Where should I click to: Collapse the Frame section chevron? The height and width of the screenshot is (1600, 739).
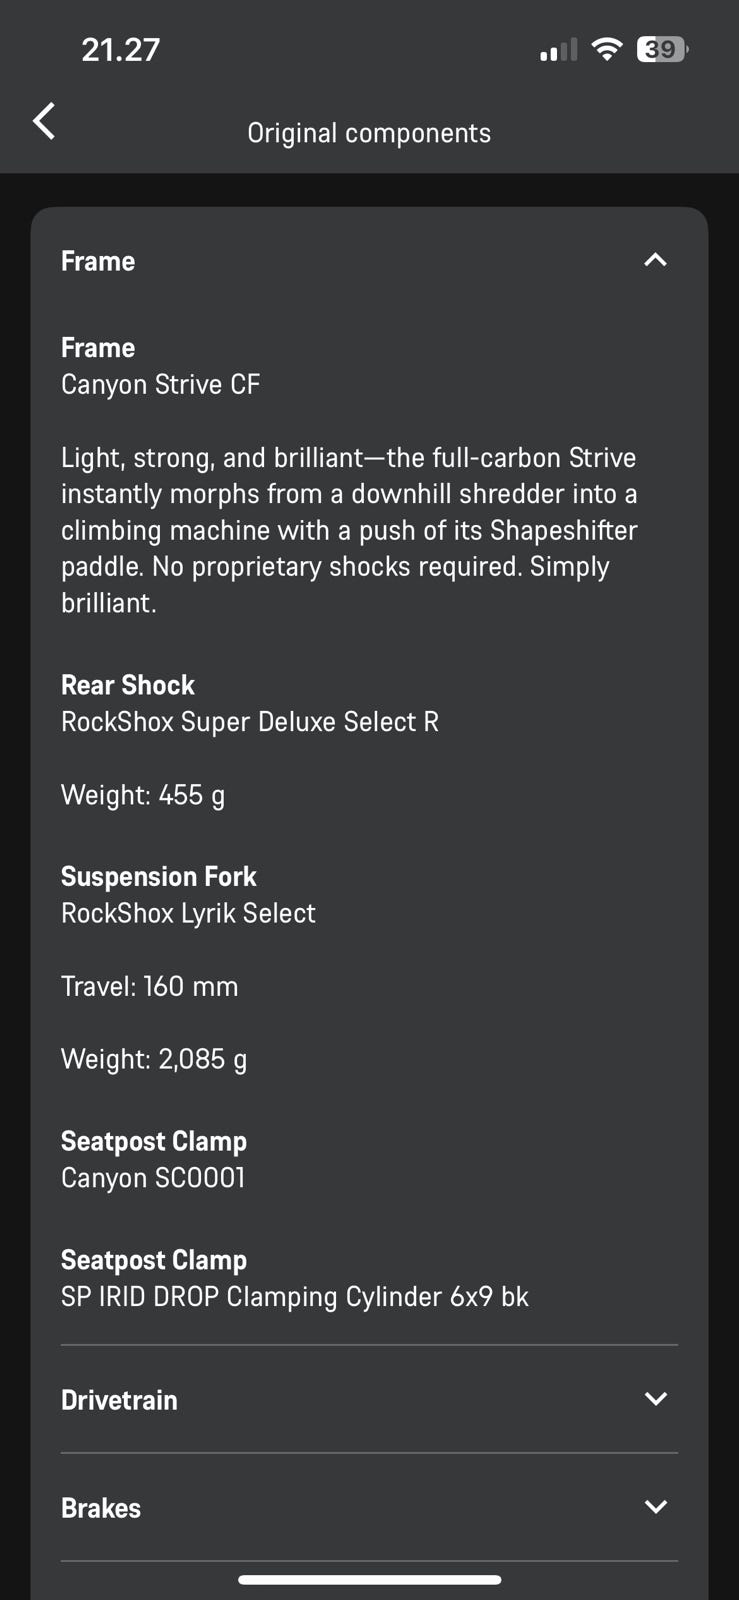655,260
